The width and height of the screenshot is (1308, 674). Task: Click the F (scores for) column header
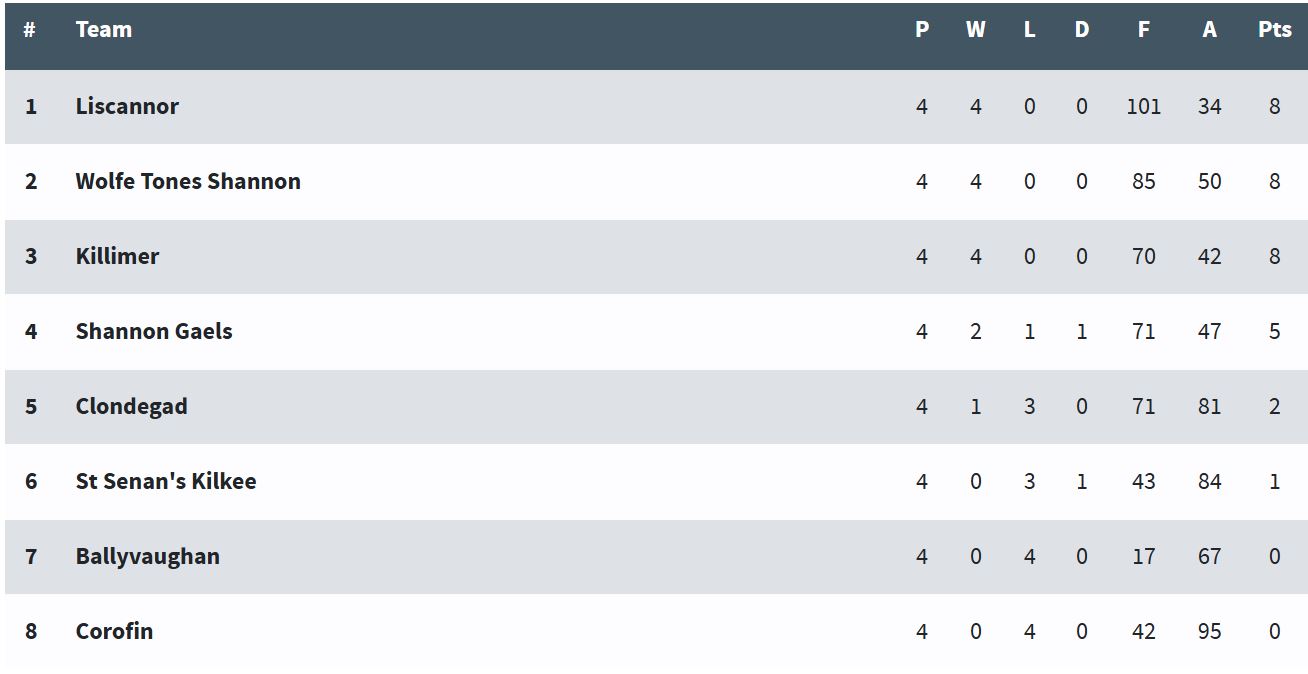[x=1143, y=29]
